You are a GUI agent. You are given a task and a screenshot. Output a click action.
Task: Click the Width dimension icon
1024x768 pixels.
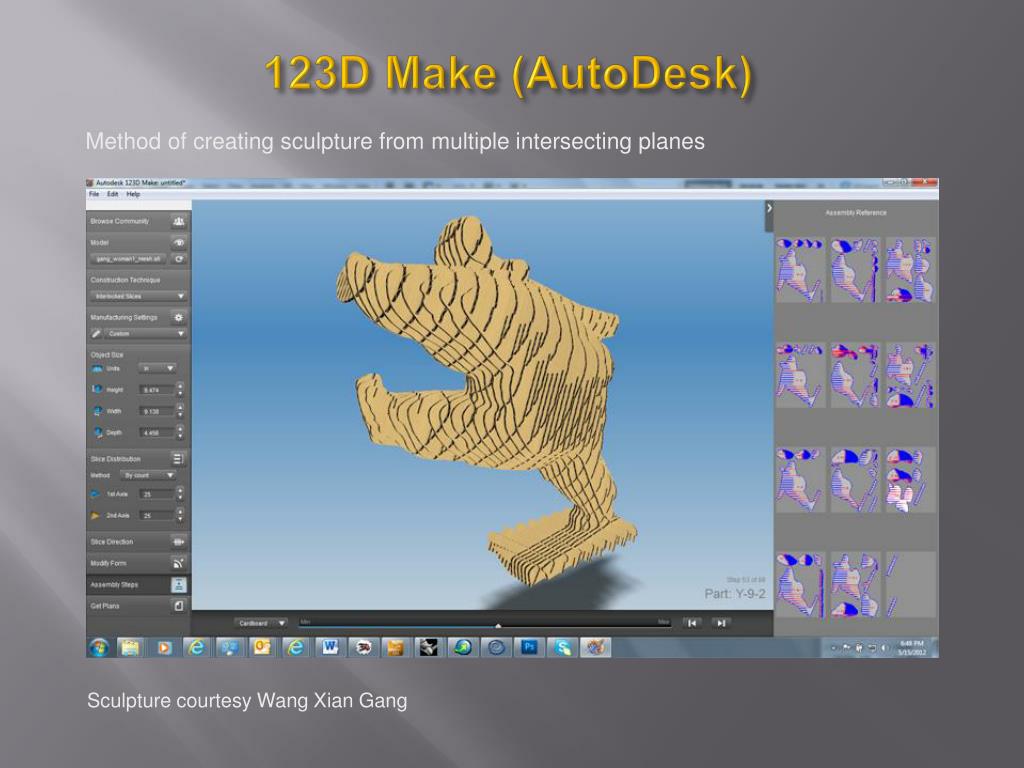pos(97,411)
